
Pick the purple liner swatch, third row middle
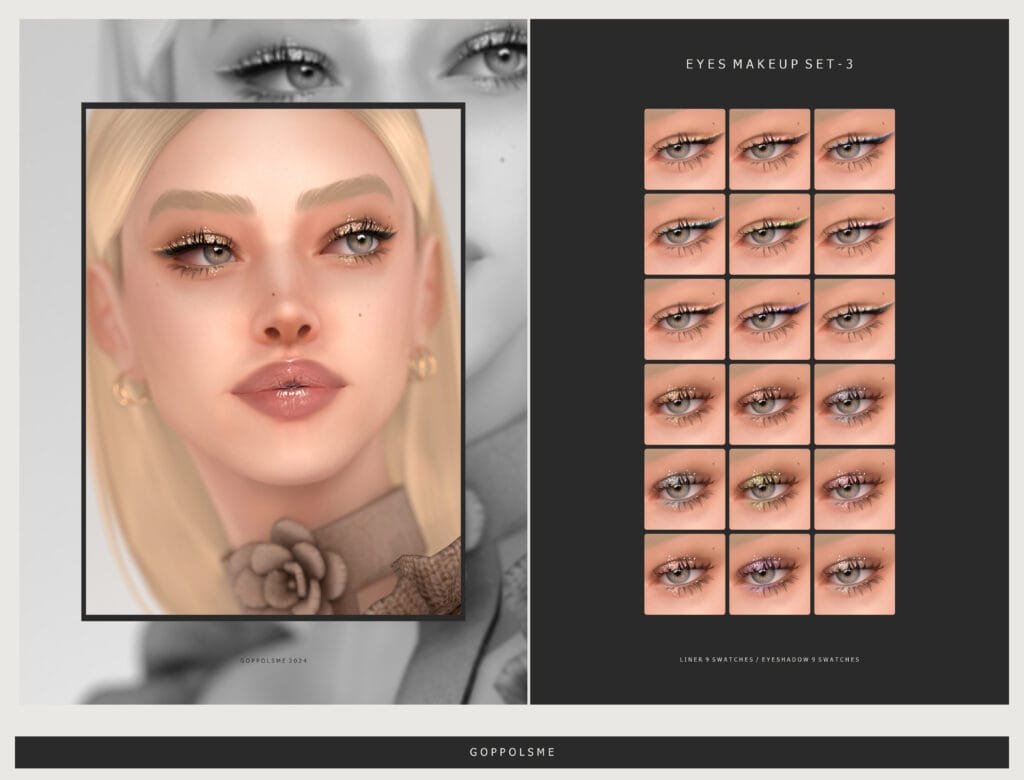click(769, 319)
